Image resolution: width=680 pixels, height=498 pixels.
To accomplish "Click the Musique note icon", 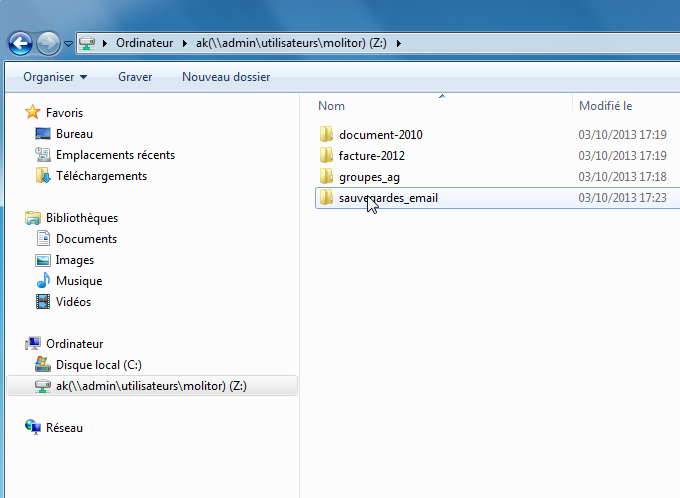I will [x=43, y=280].
